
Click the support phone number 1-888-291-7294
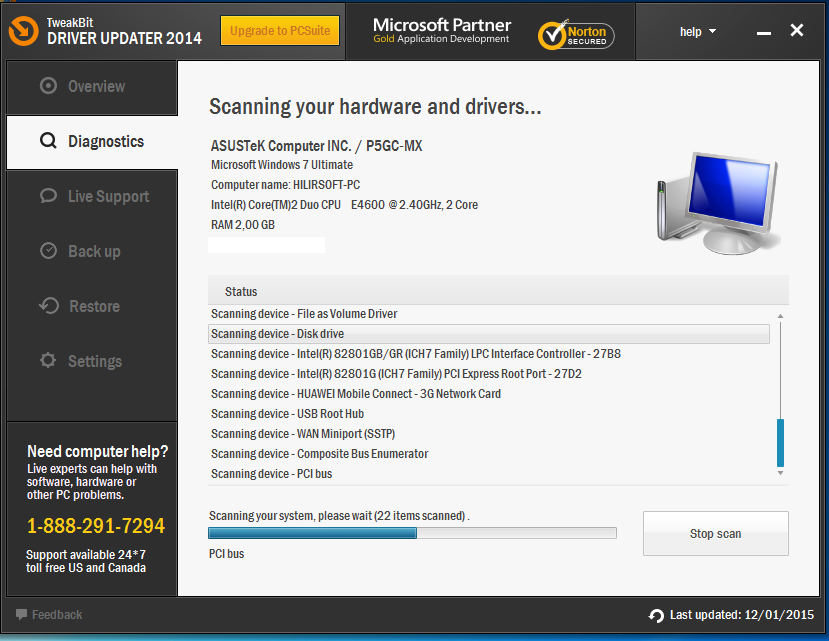[x=96, y=526]
